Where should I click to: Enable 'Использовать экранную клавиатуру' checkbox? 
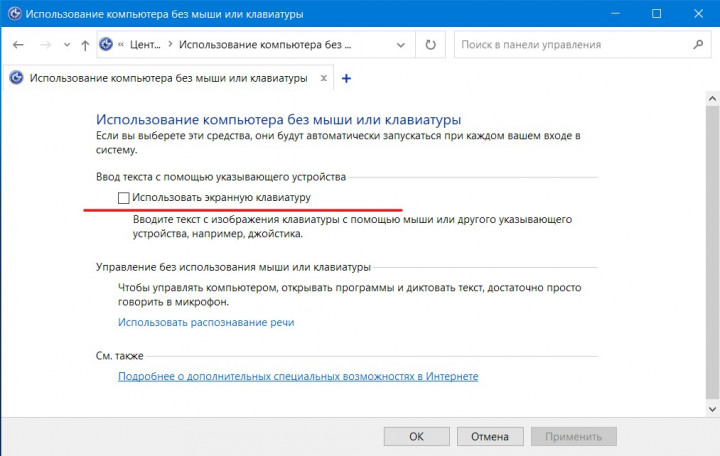pos(124,198)
